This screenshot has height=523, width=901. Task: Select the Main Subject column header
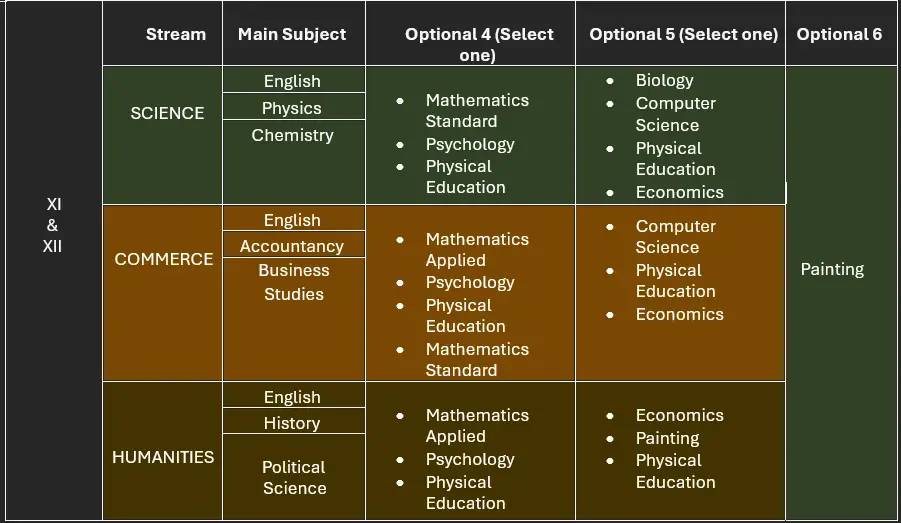(292, 34)
